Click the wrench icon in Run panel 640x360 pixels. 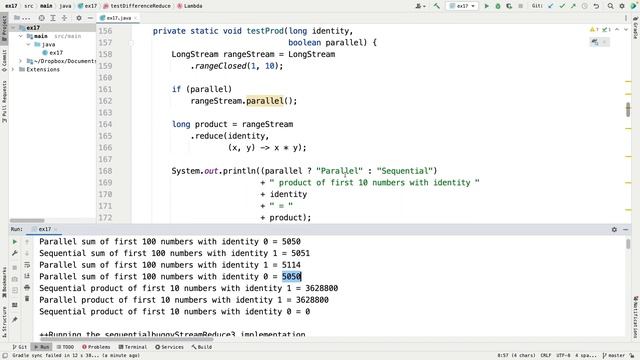click(15, 253)
